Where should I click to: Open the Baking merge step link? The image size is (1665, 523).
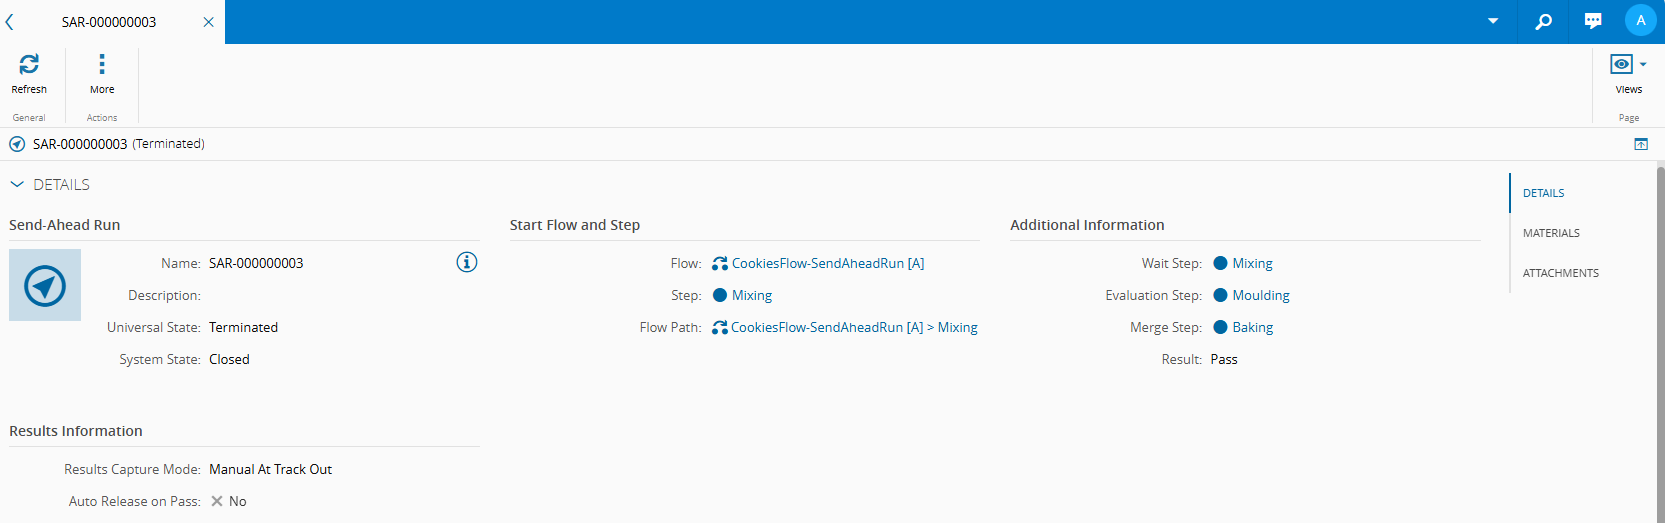pyautogui.click(x=1252, y=327)
